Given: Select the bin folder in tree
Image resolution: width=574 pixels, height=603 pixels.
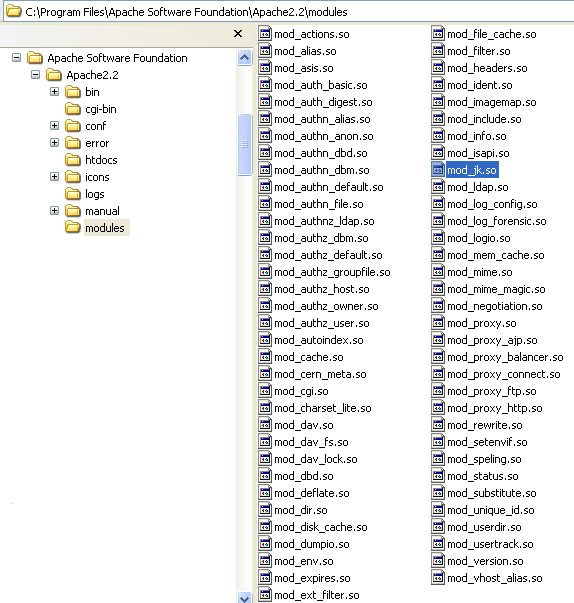Looking at the screenshot, I should click(92, 92).
